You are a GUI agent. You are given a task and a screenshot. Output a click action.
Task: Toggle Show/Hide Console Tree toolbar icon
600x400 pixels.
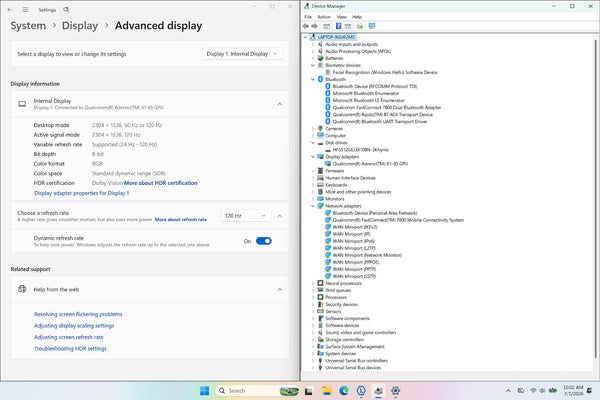326,26
